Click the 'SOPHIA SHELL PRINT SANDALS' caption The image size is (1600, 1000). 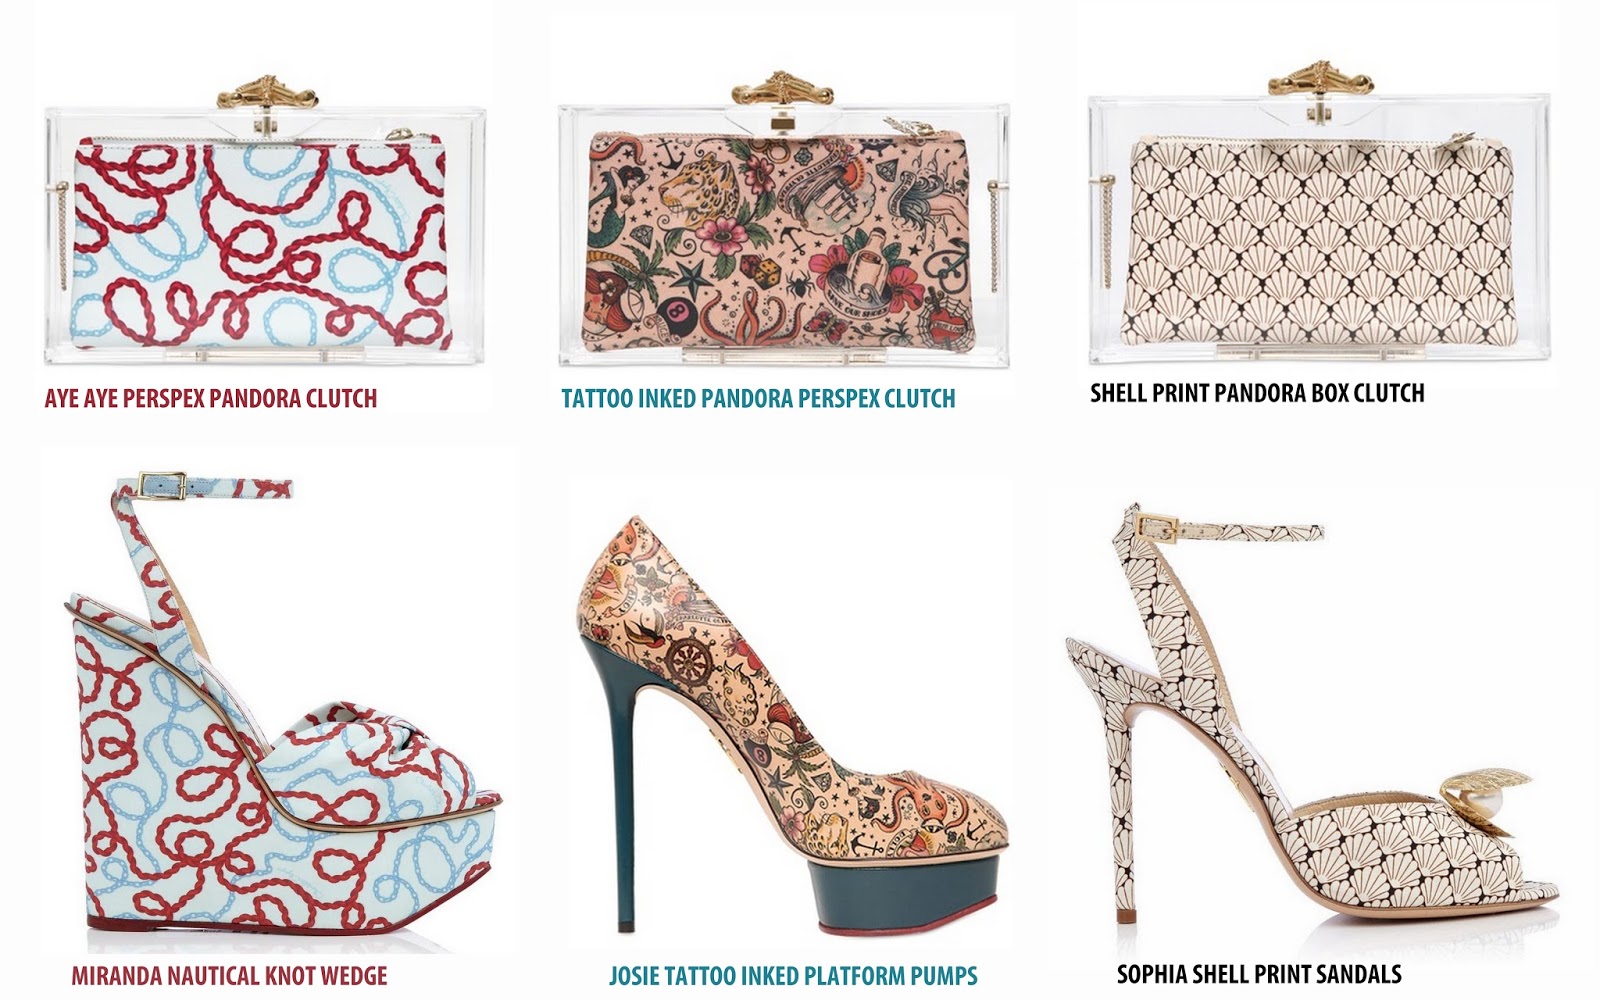tap(1259, 973)
